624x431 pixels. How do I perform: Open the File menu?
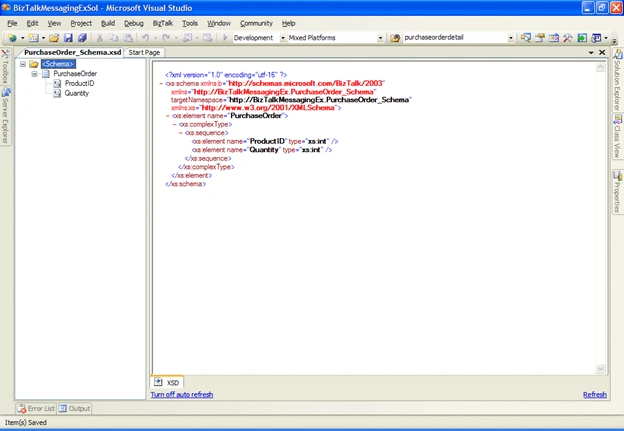coord(12,23)
